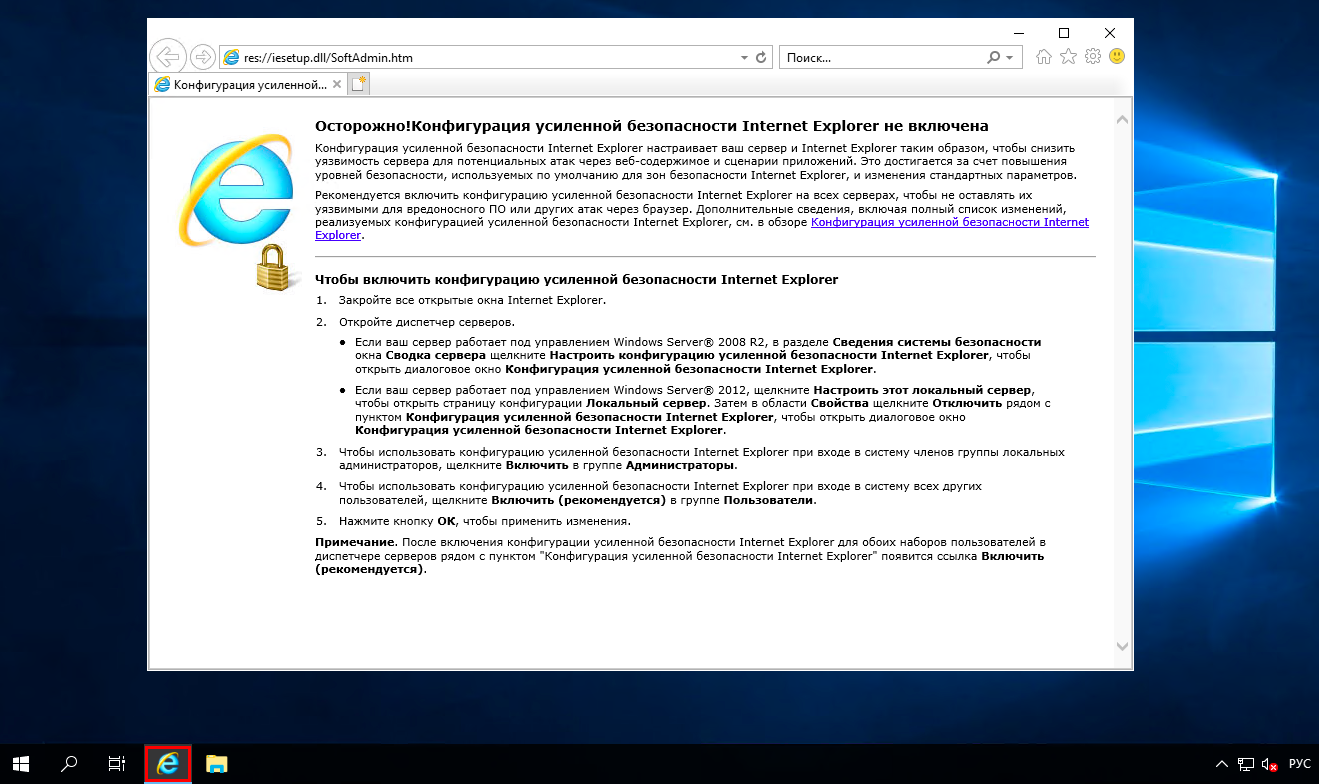Open the Home page icon

[1044, 57]
